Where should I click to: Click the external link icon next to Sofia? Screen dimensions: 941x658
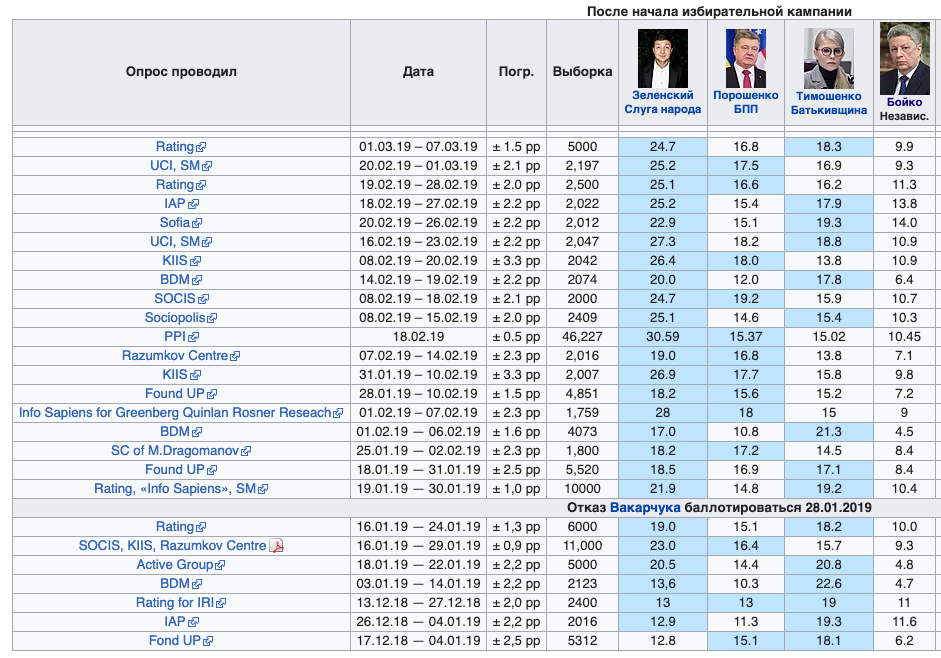pyautogui.click(x=197, y=223)
